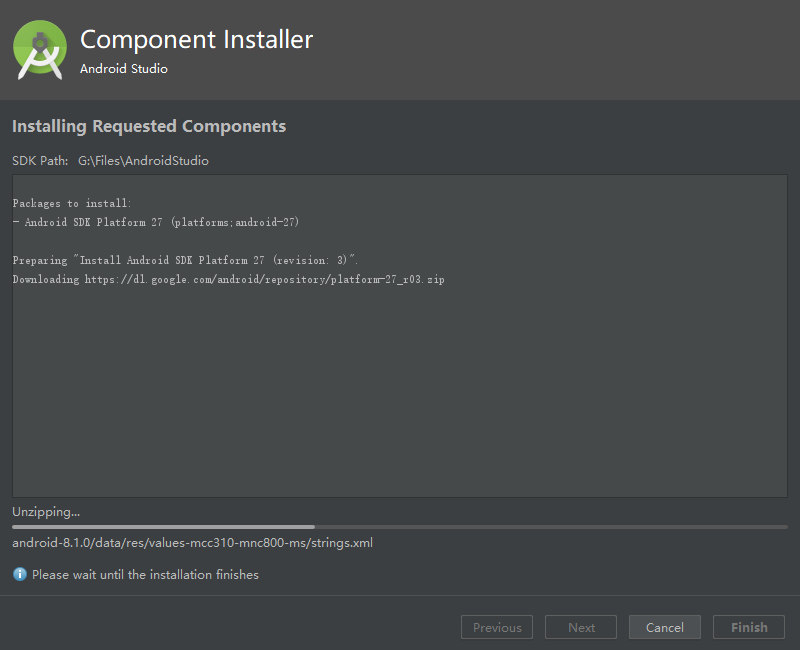Click the Android Studio robot logo icon
Viewport: 800px width, 650px height.
point(40,48)
